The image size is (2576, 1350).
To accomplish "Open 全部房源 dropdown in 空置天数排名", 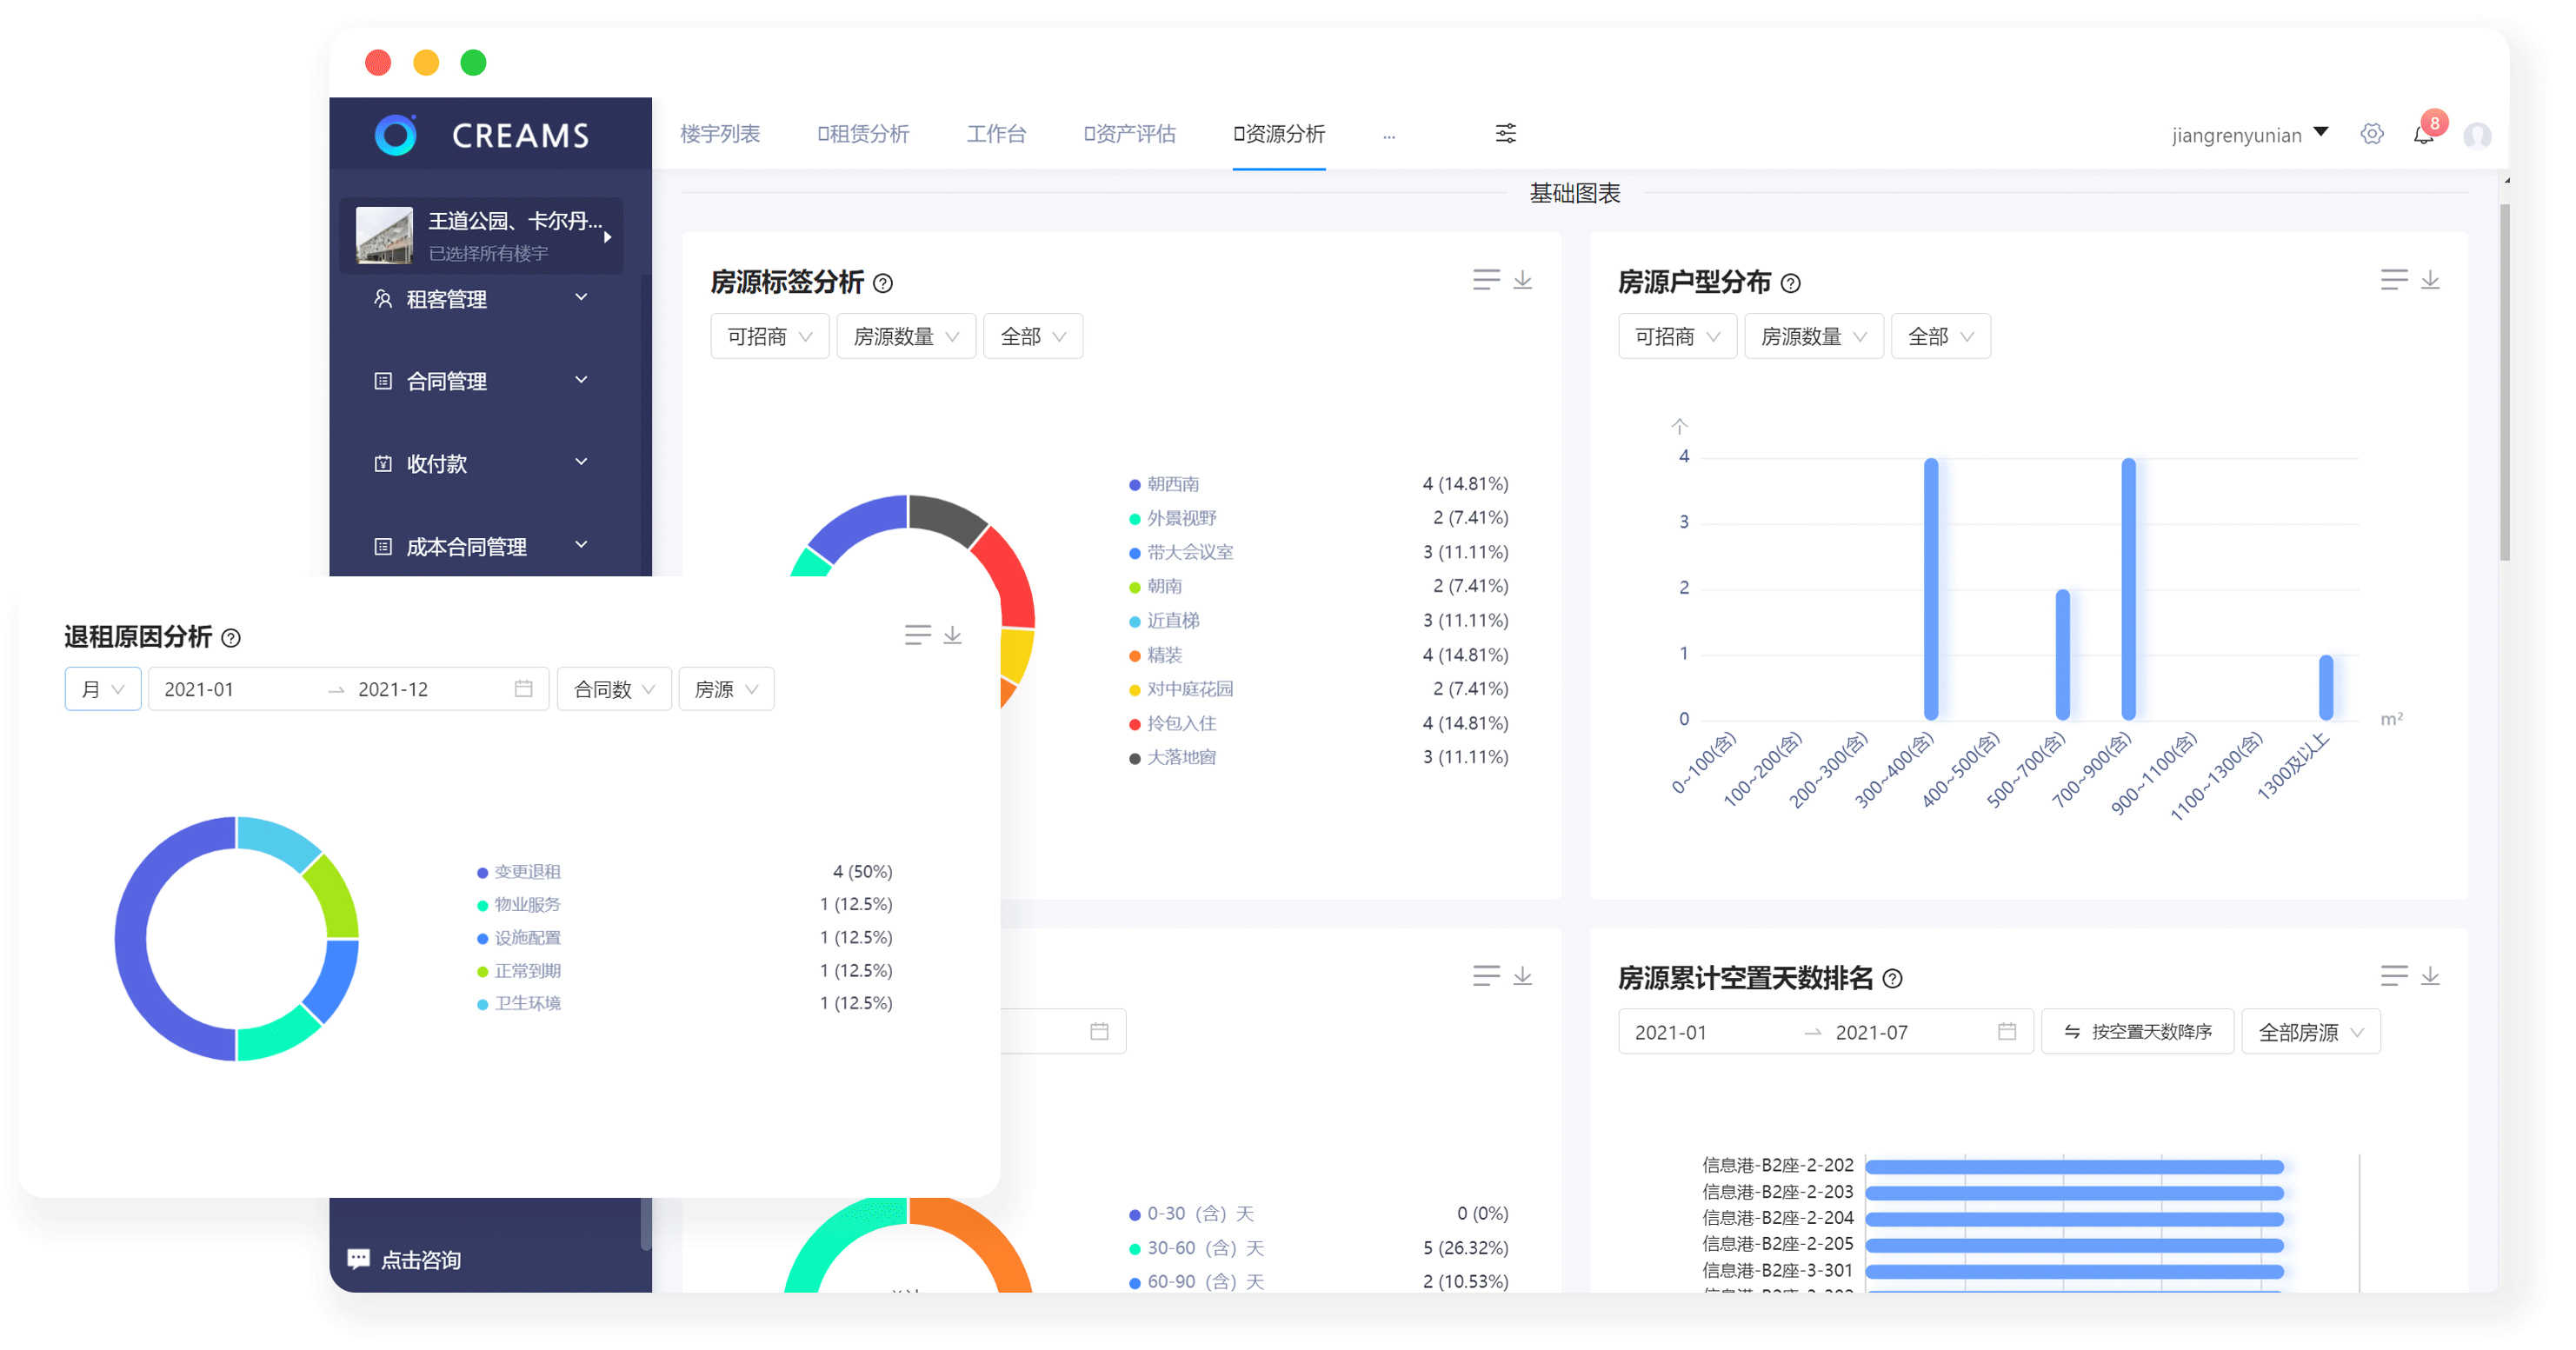I will [x=2310, y=1032].
